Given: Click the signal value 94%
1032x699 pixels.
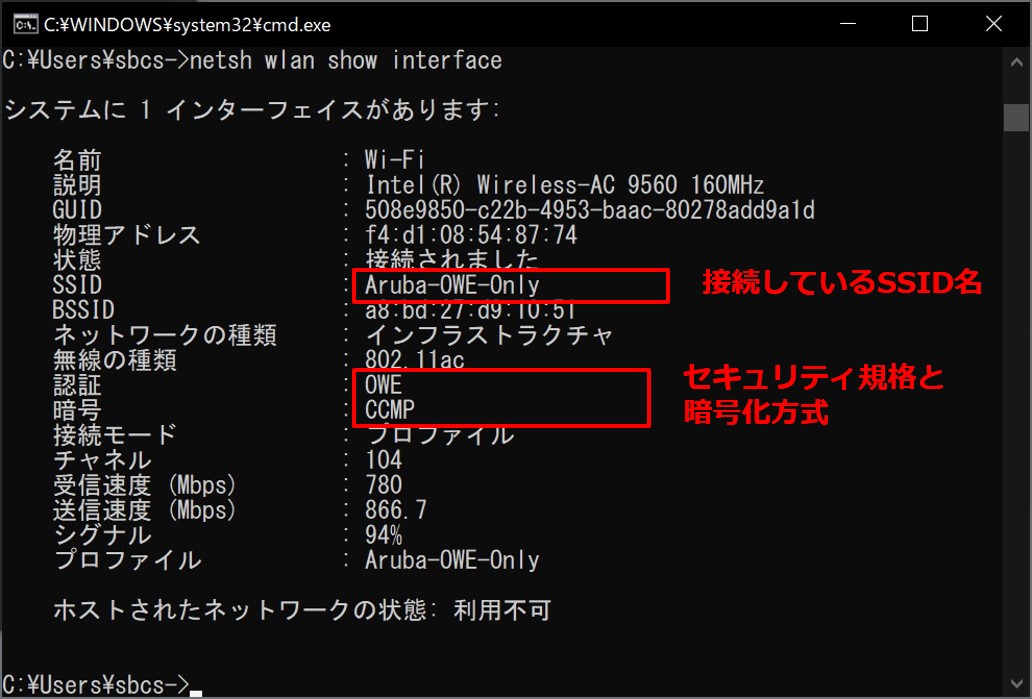Looking at the screenshot, I should tap(383, 535).
